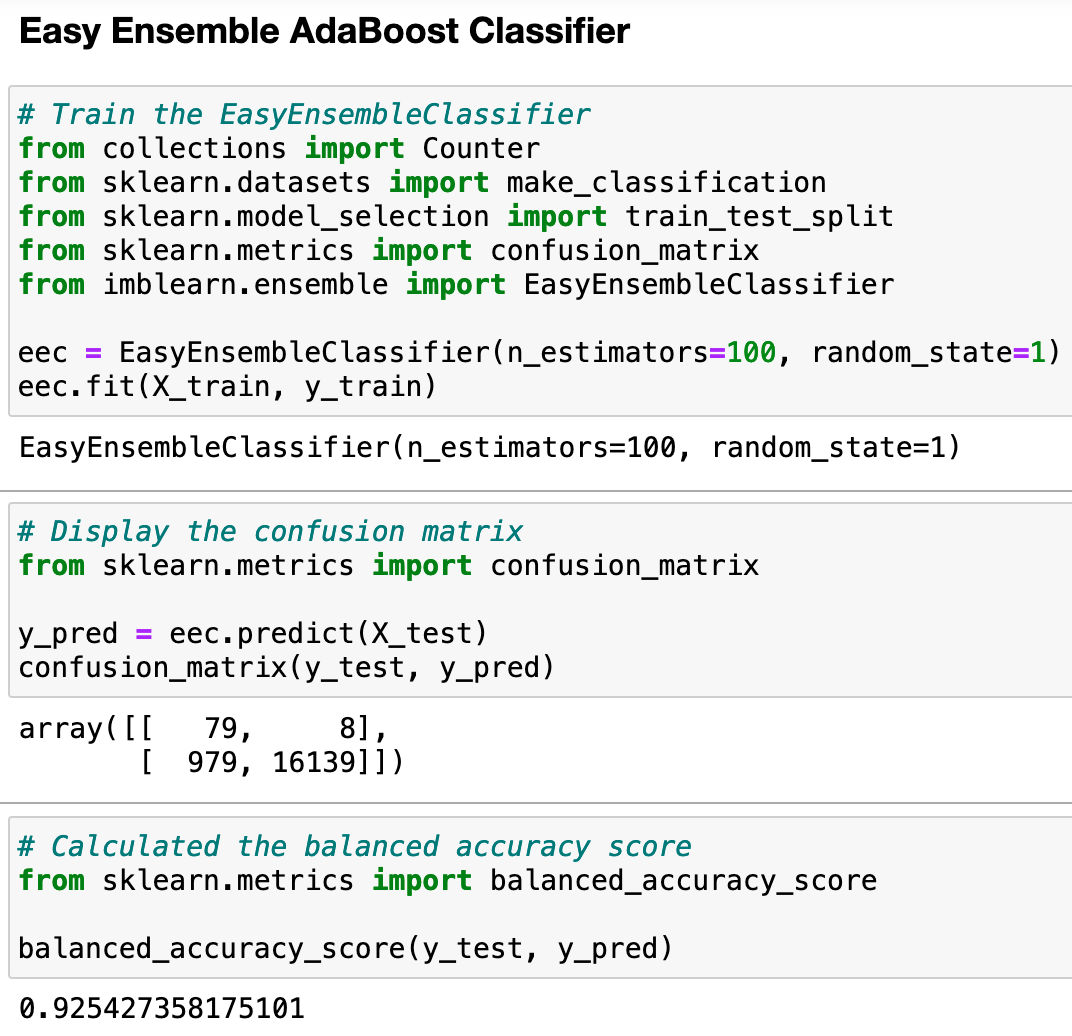Click the 0.925427358175101 output value
The image size is (1072, 1036).
pos(161,1009)
